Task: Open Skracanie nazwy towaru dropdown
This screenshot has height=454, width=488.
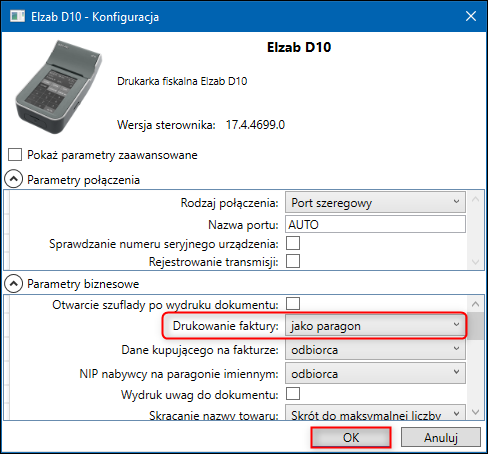Action: [375, 413]
